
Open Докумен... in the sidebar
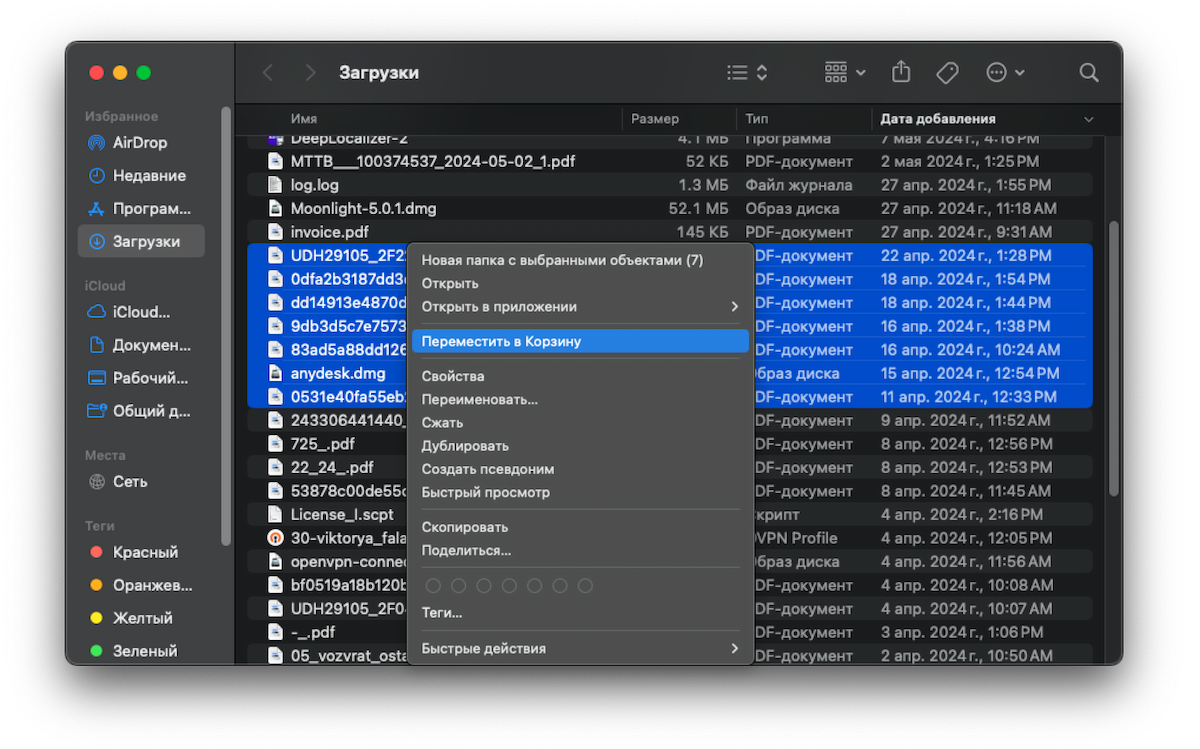[x=141, y=345]
